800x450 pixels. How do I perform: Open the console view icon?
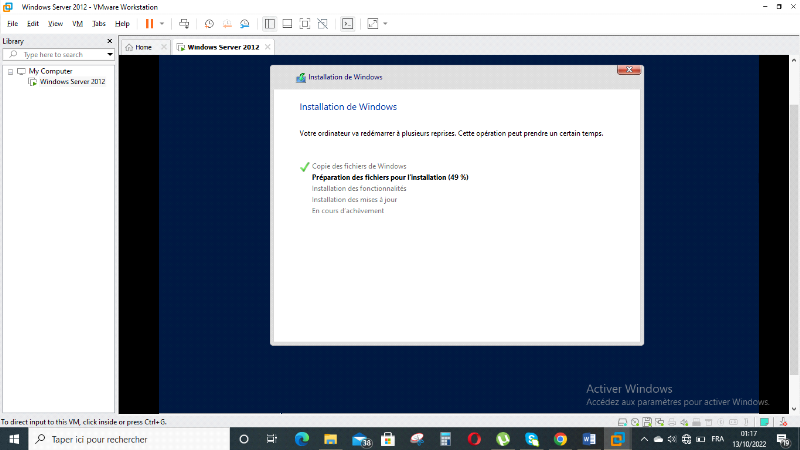click(x=347, y=23)
